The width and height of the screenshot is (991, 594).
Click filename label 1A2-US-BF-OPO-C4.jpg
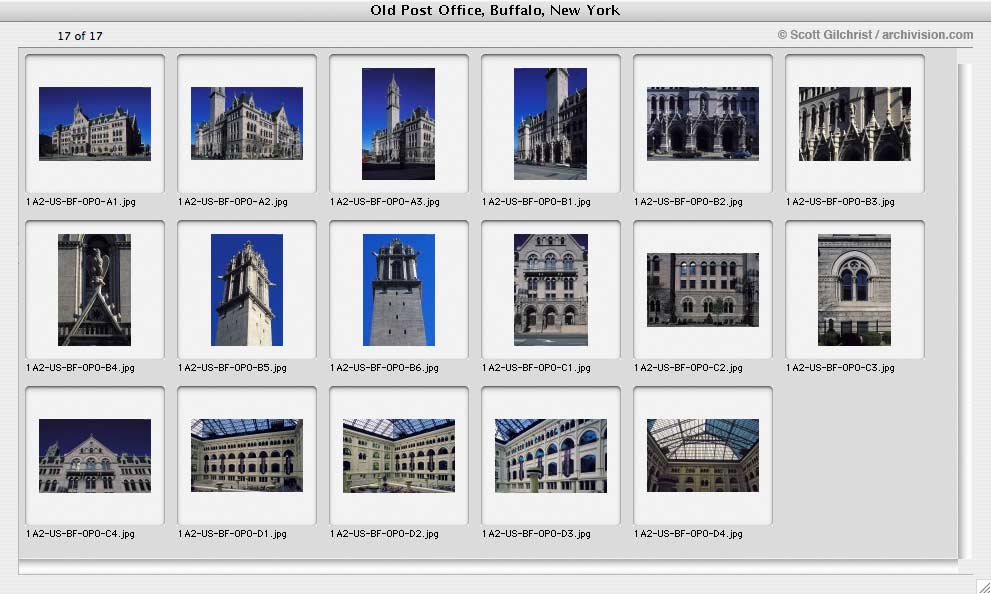click(x=80, y=534)
